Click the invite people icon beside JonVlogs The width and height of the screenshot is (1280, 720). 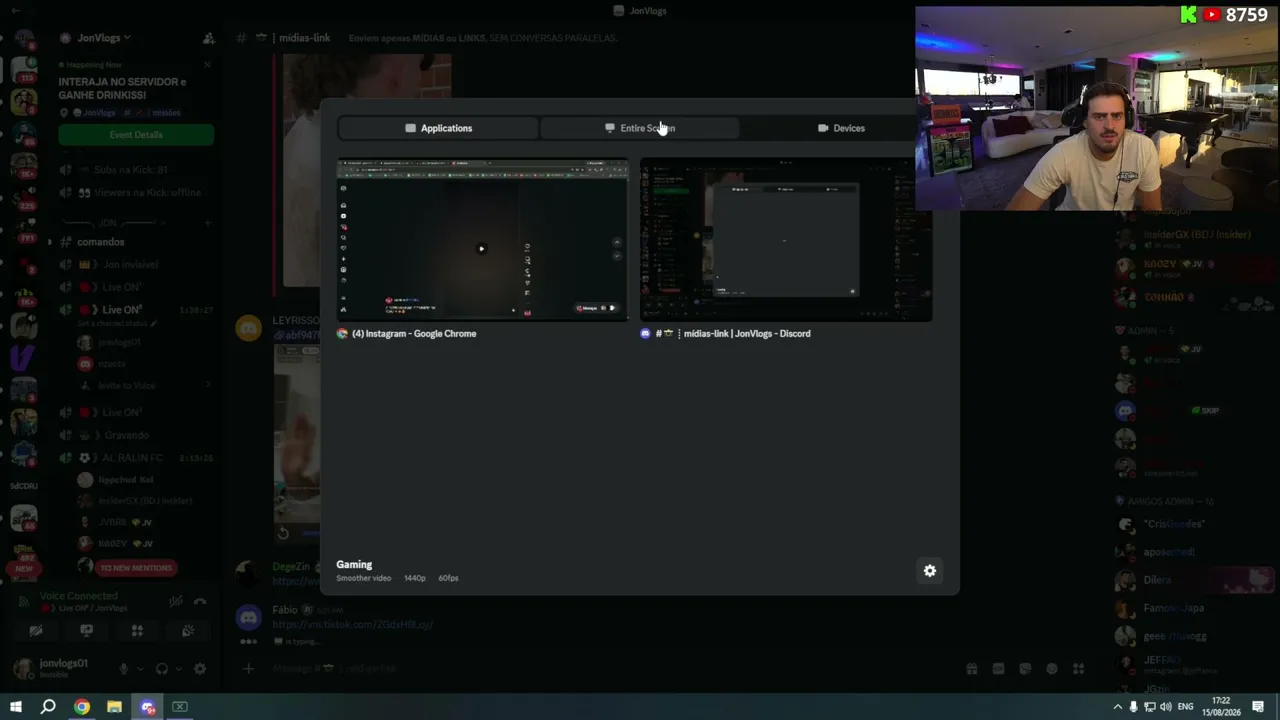coord(208,38)
